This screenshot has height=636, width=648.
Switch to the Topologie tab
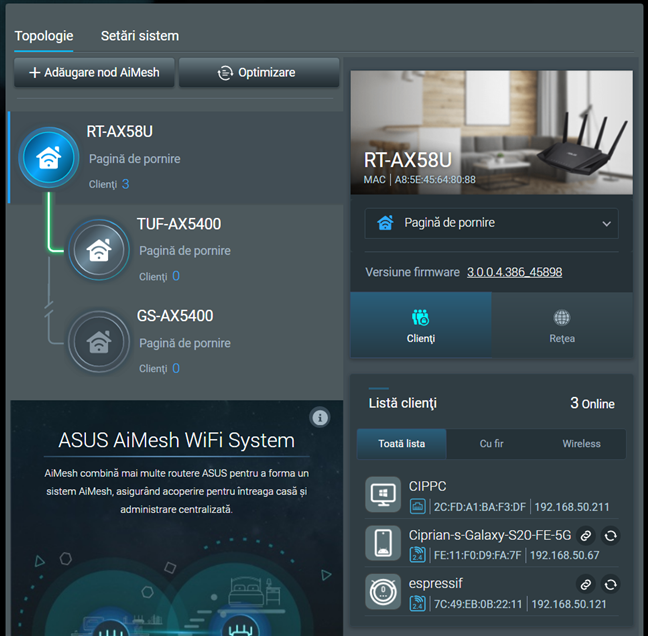[x=44, y=36]
